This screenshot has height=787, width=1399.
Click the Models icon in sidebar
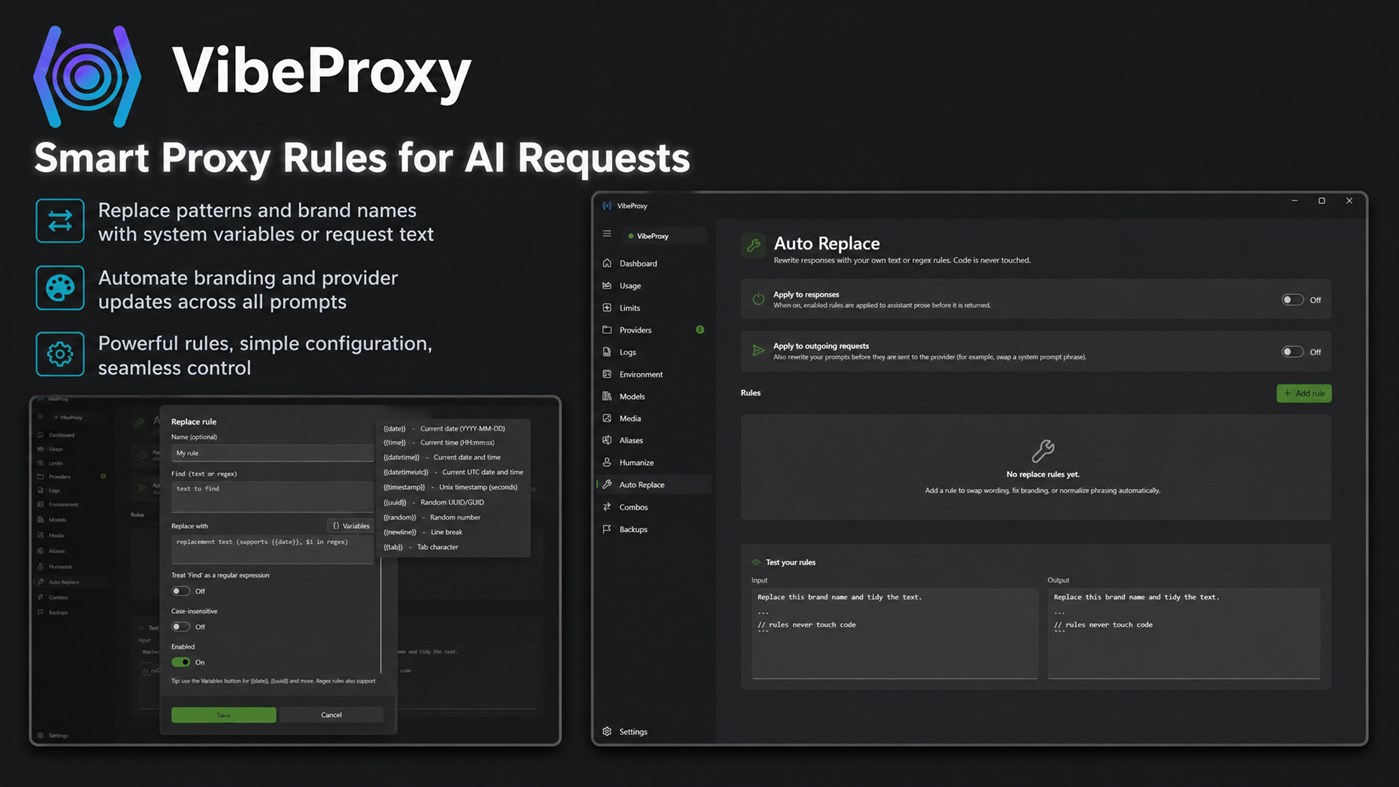click(607, 396)
